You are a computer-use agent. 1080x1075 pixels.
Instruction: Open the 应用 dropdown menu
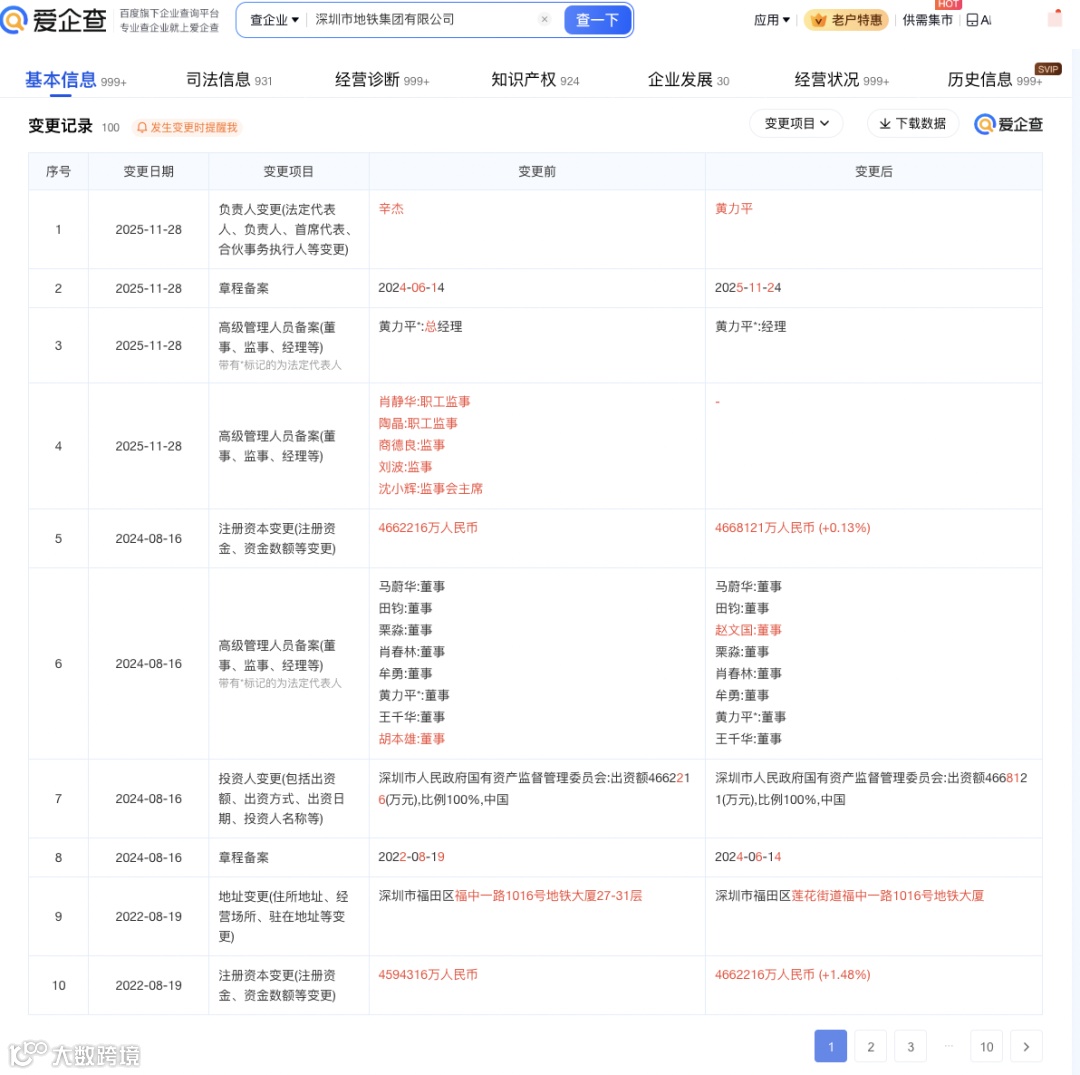771,20
